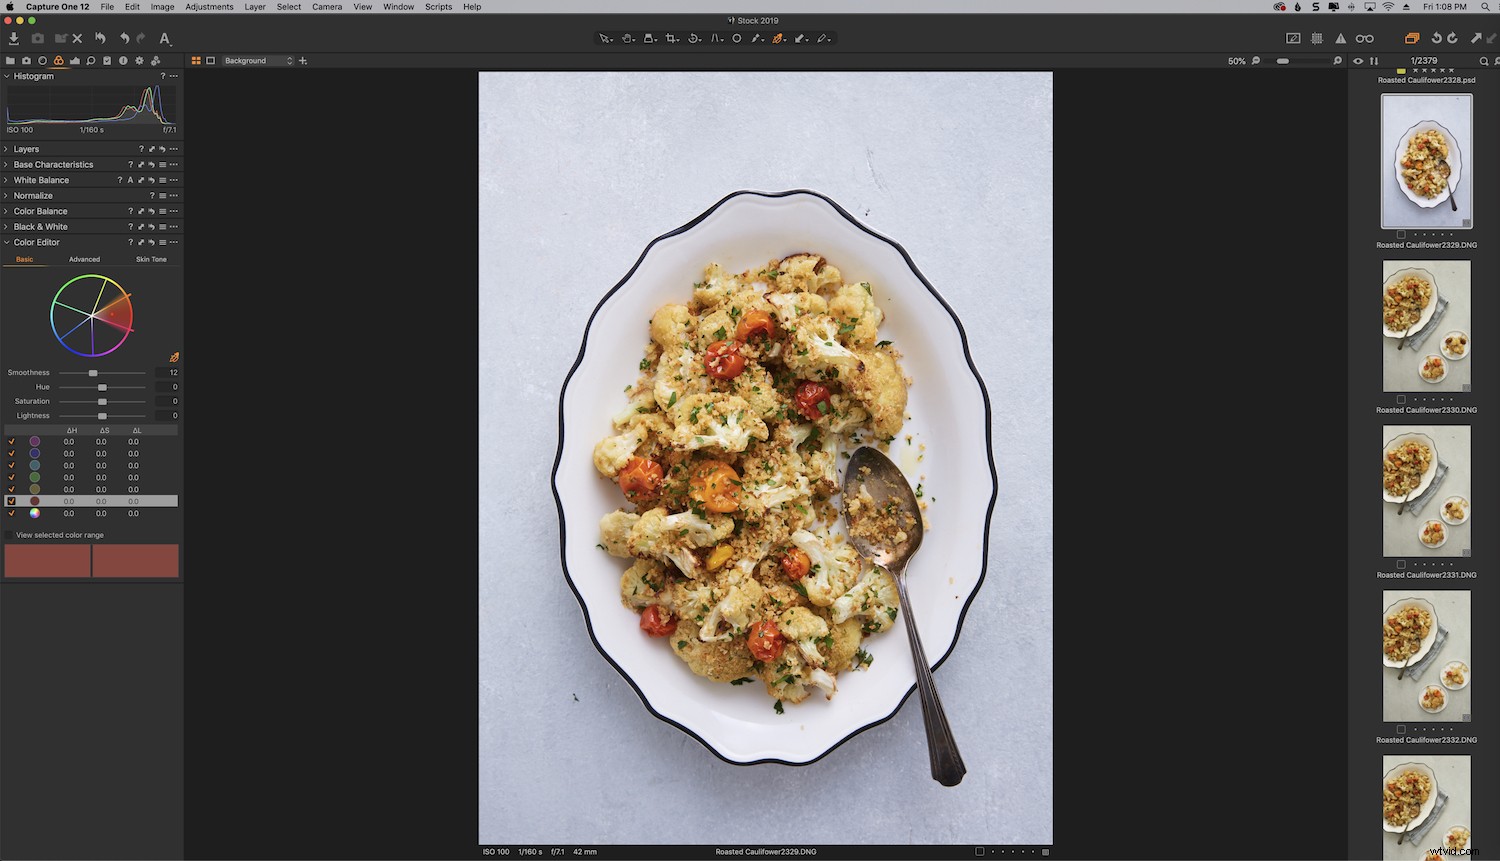Viewport: 1500px width, 861px height.
Task: Open the Color tool tab in the sidebar
Action: (58, 60)
